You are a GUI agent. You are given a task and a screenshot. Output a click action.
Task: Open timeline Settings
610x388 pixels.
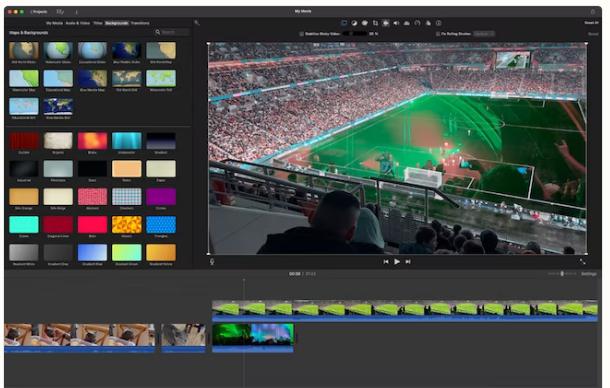coord(589,274)
